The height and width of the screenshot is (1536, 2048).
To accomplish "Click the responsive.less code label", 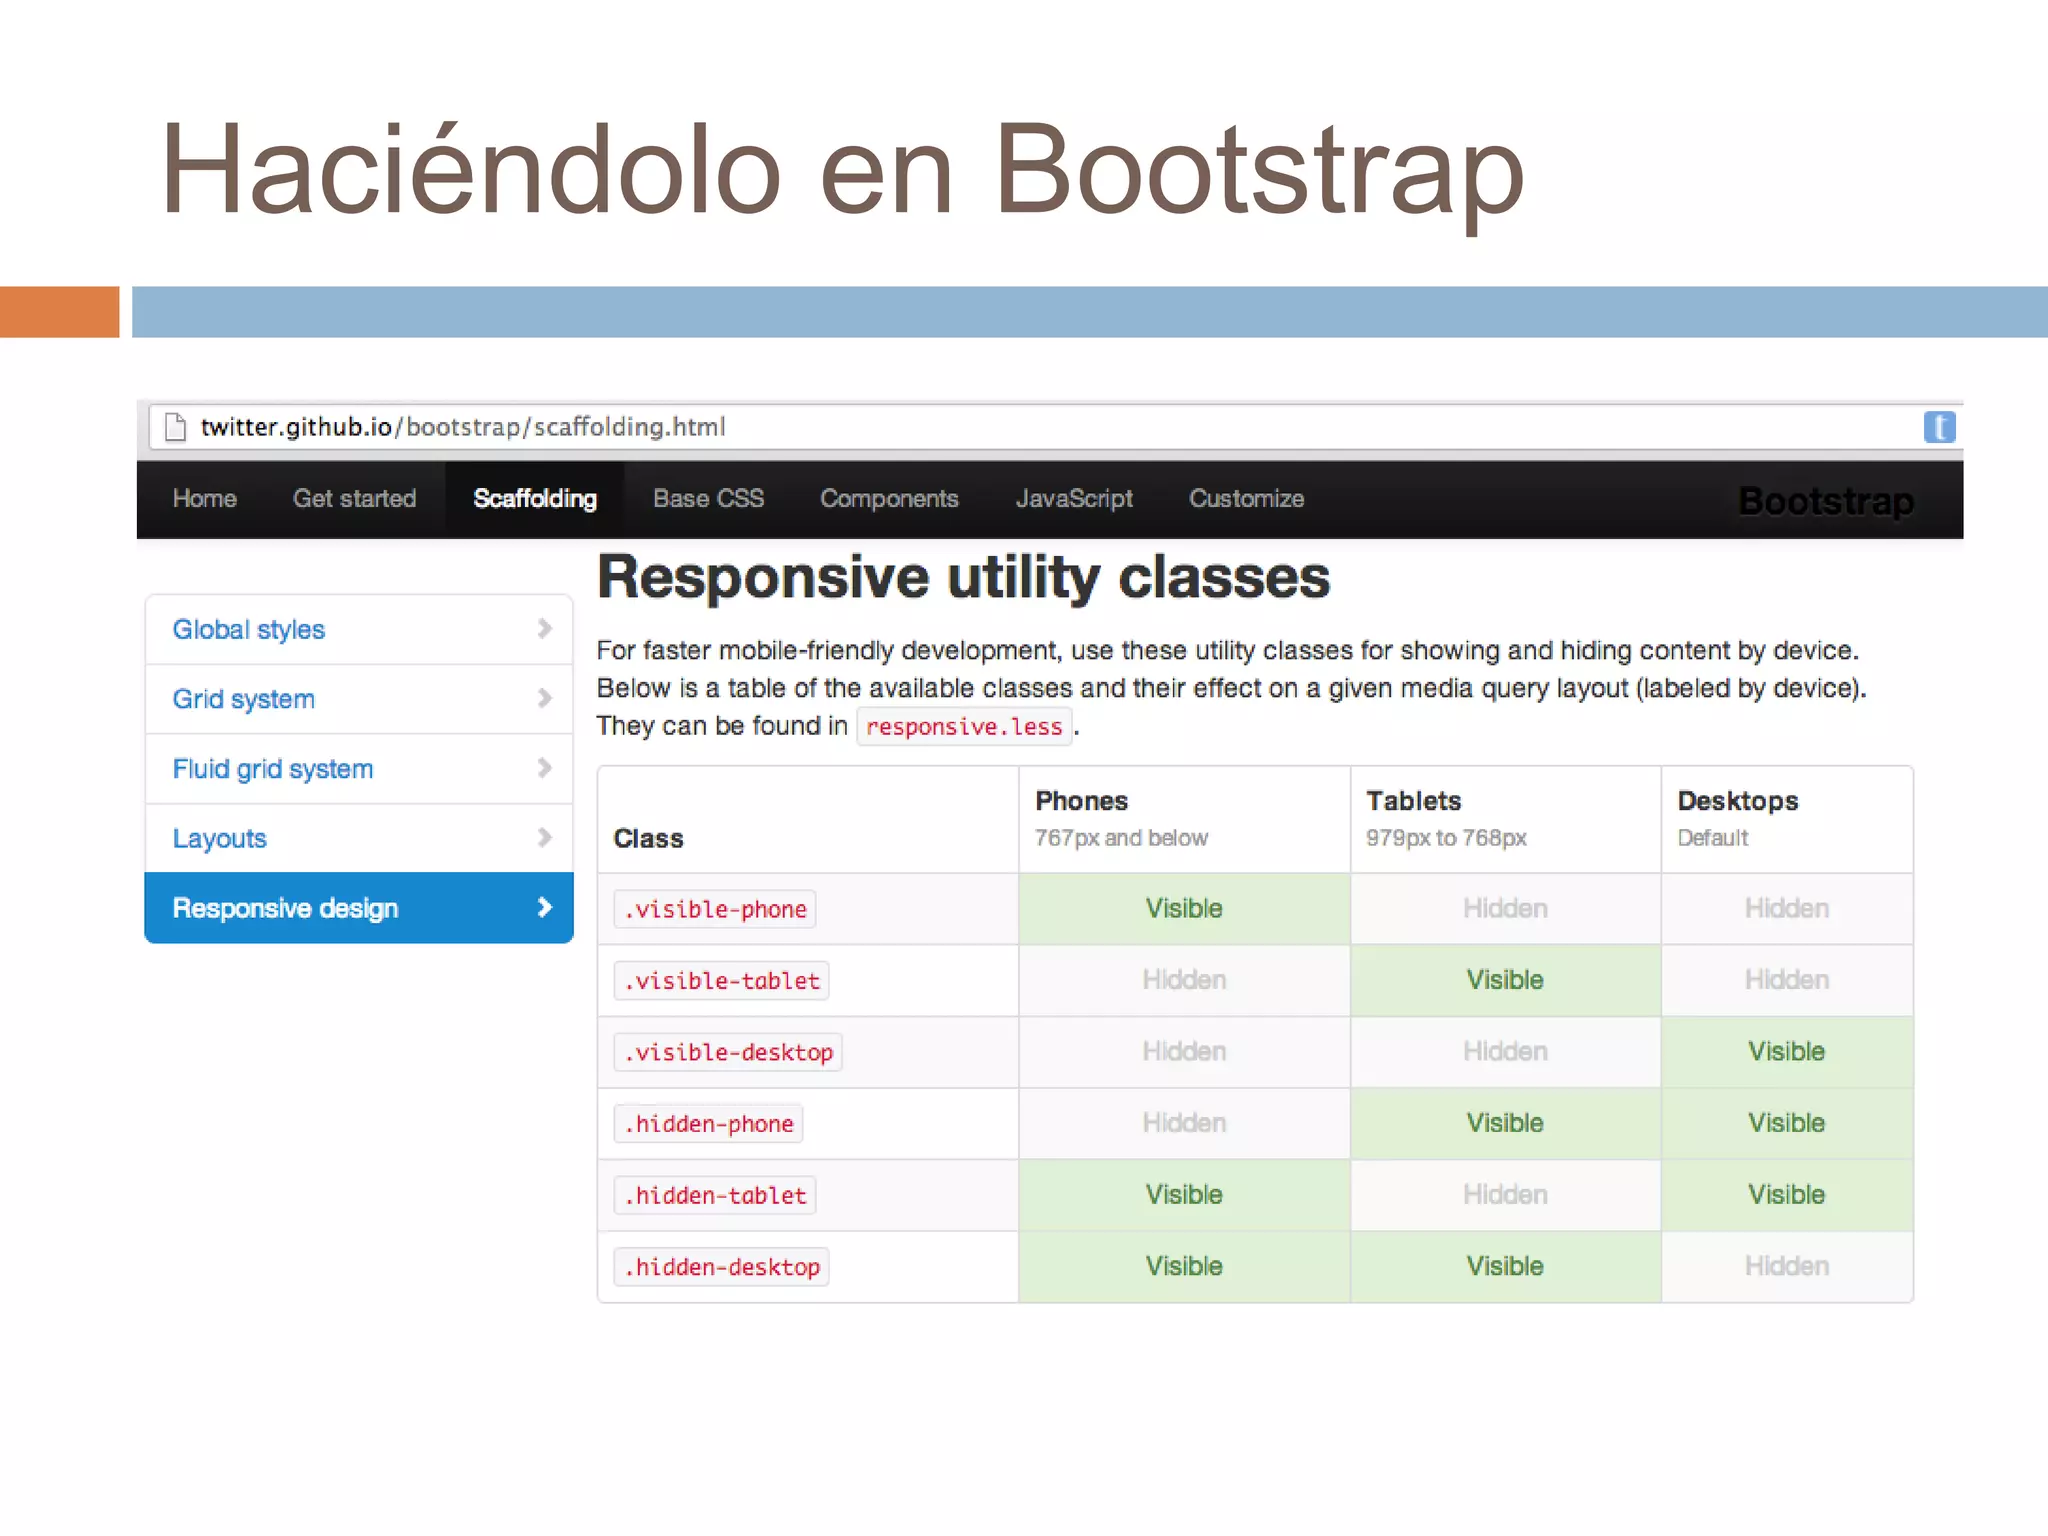I will tap(964, 727).
